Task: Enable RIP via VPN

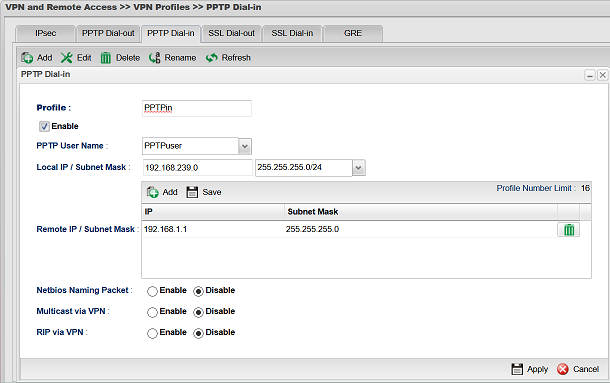Action: tap(152, 333)
